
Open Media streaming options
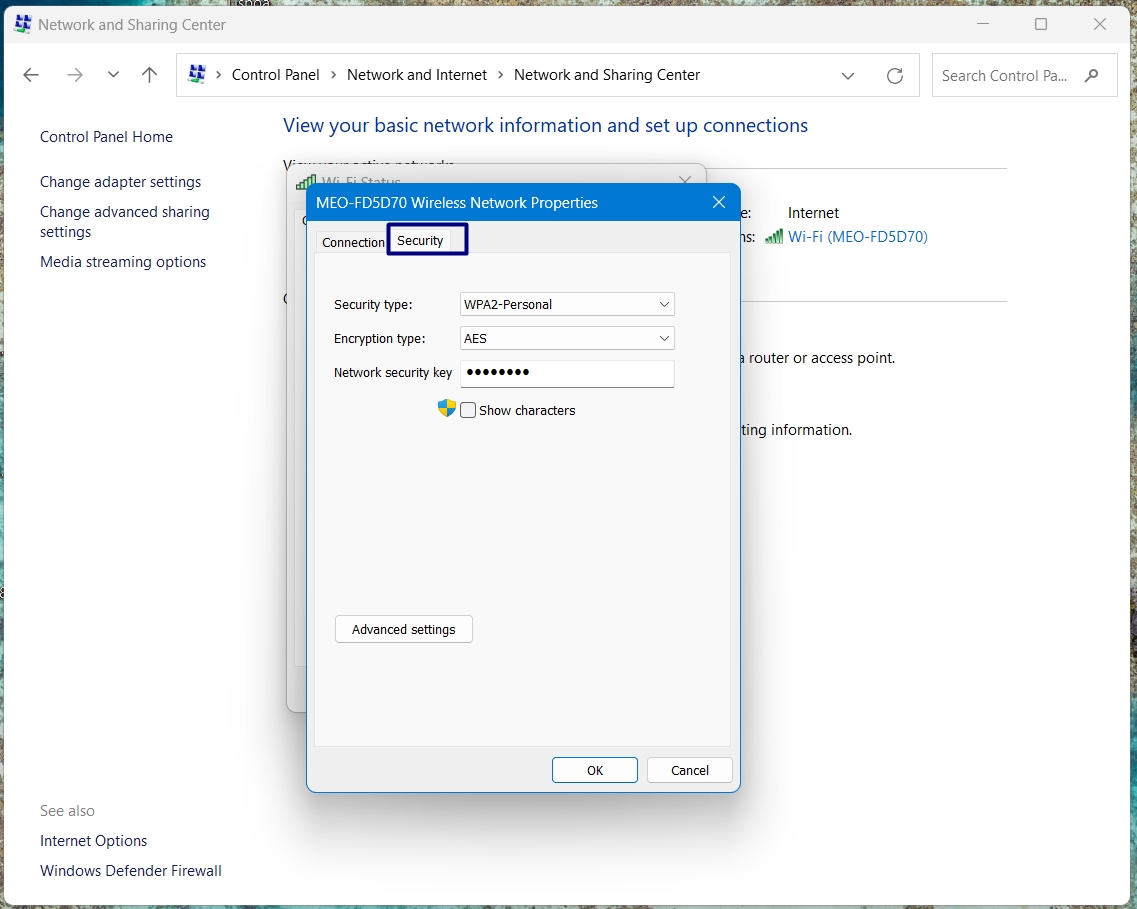pyautogui.click(x=123, y=262)
